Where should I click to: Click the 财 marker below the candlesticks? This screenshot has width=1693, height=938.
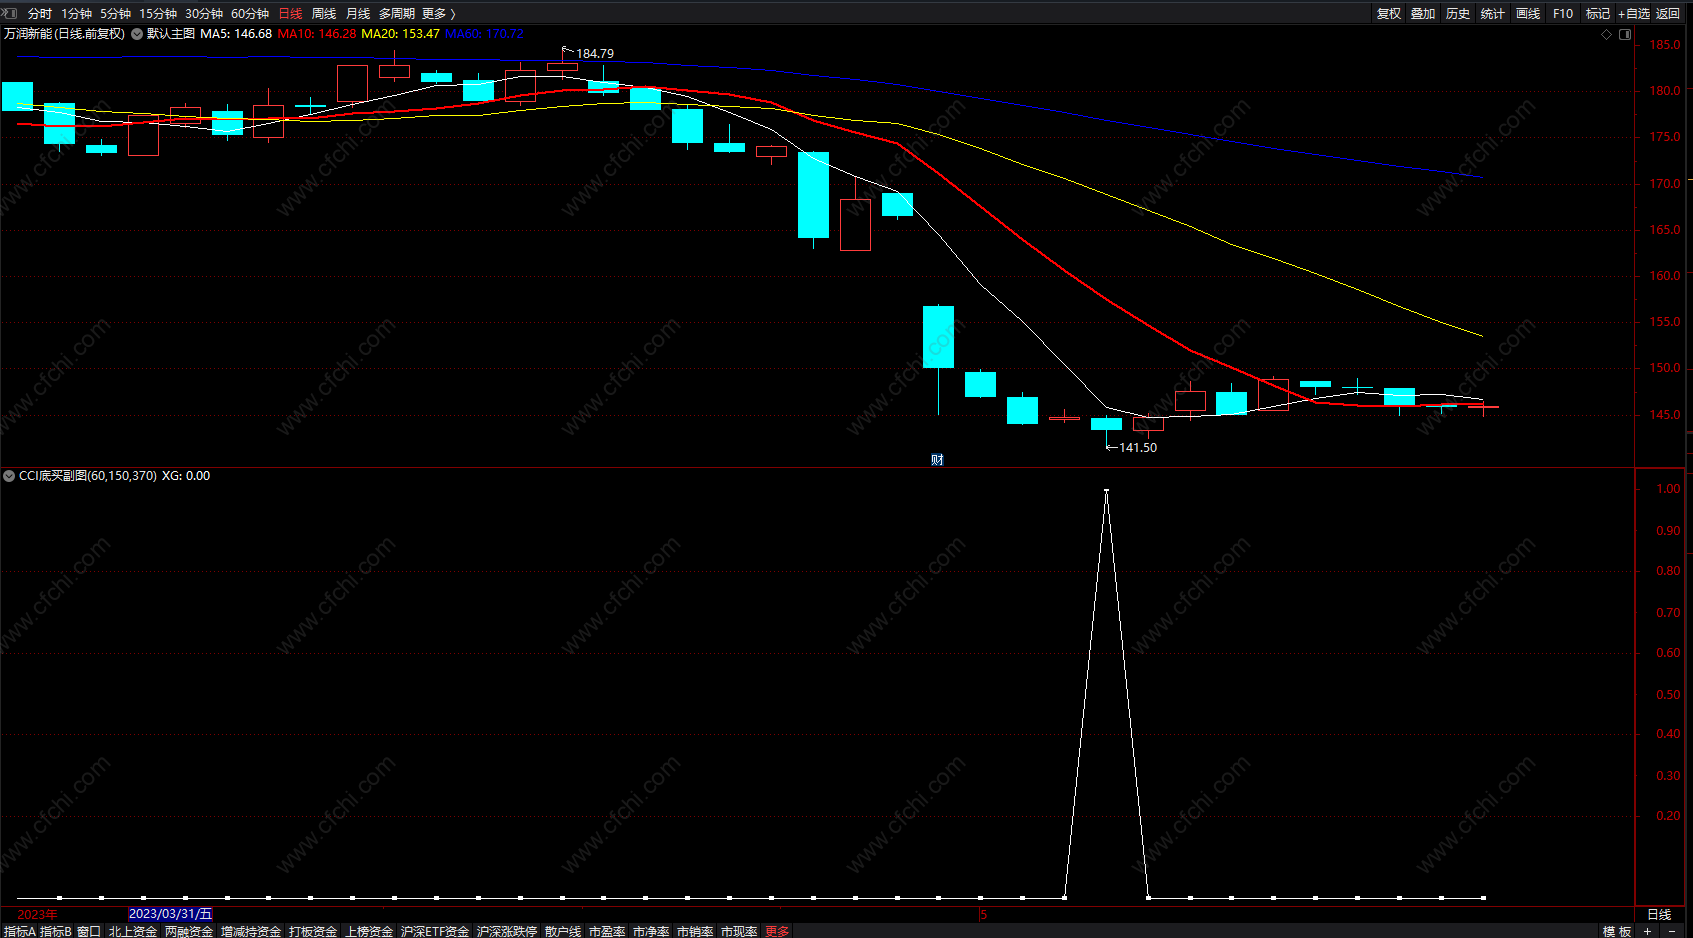coord(937,460)
